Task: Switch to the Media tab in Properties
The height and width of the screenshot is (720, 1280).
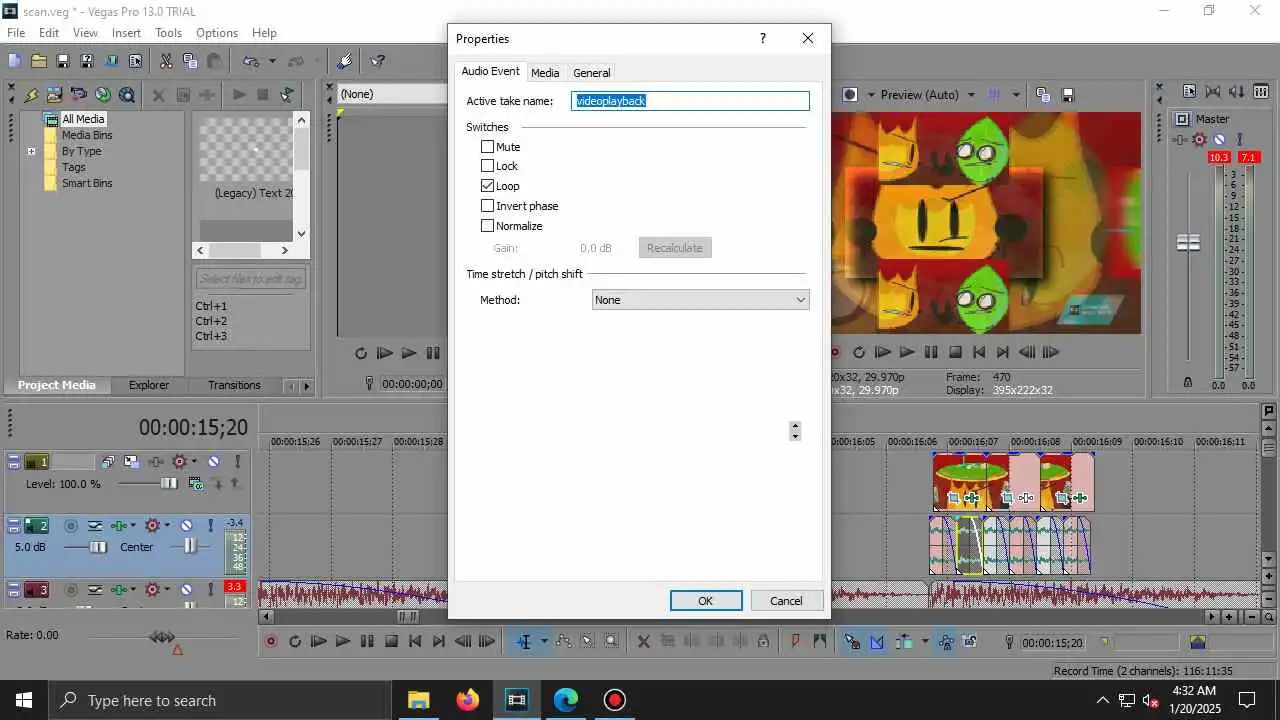Action: pos(545,73)
